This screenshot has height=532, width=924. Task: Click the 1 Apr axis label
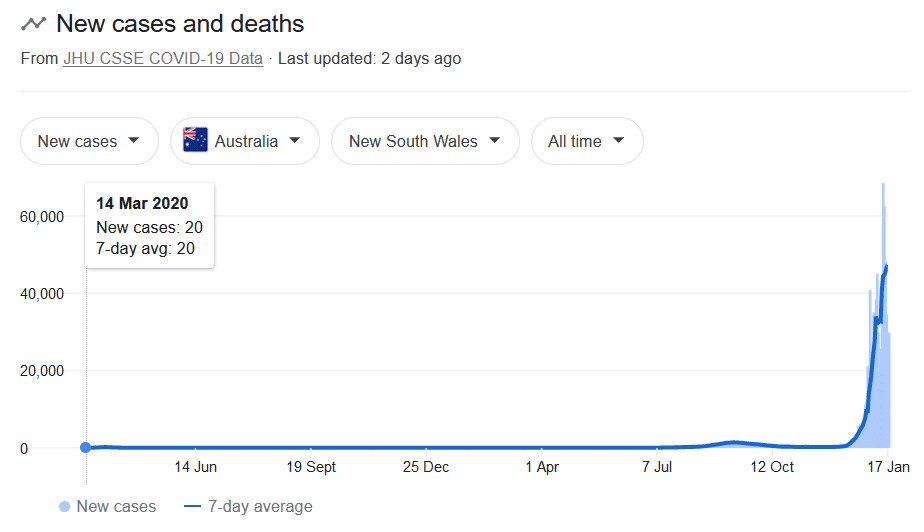point(542,467)
